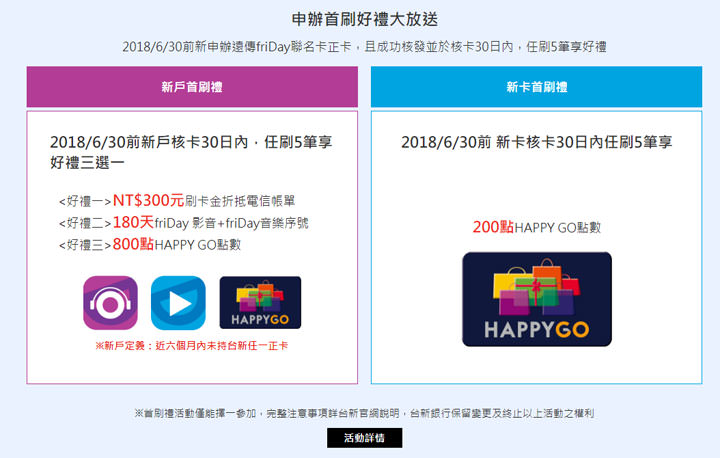Image resolution: width=720 pixels, height=458 pixels.
Task: Click the large HAPPY GO card image
Action: point(537,299)
